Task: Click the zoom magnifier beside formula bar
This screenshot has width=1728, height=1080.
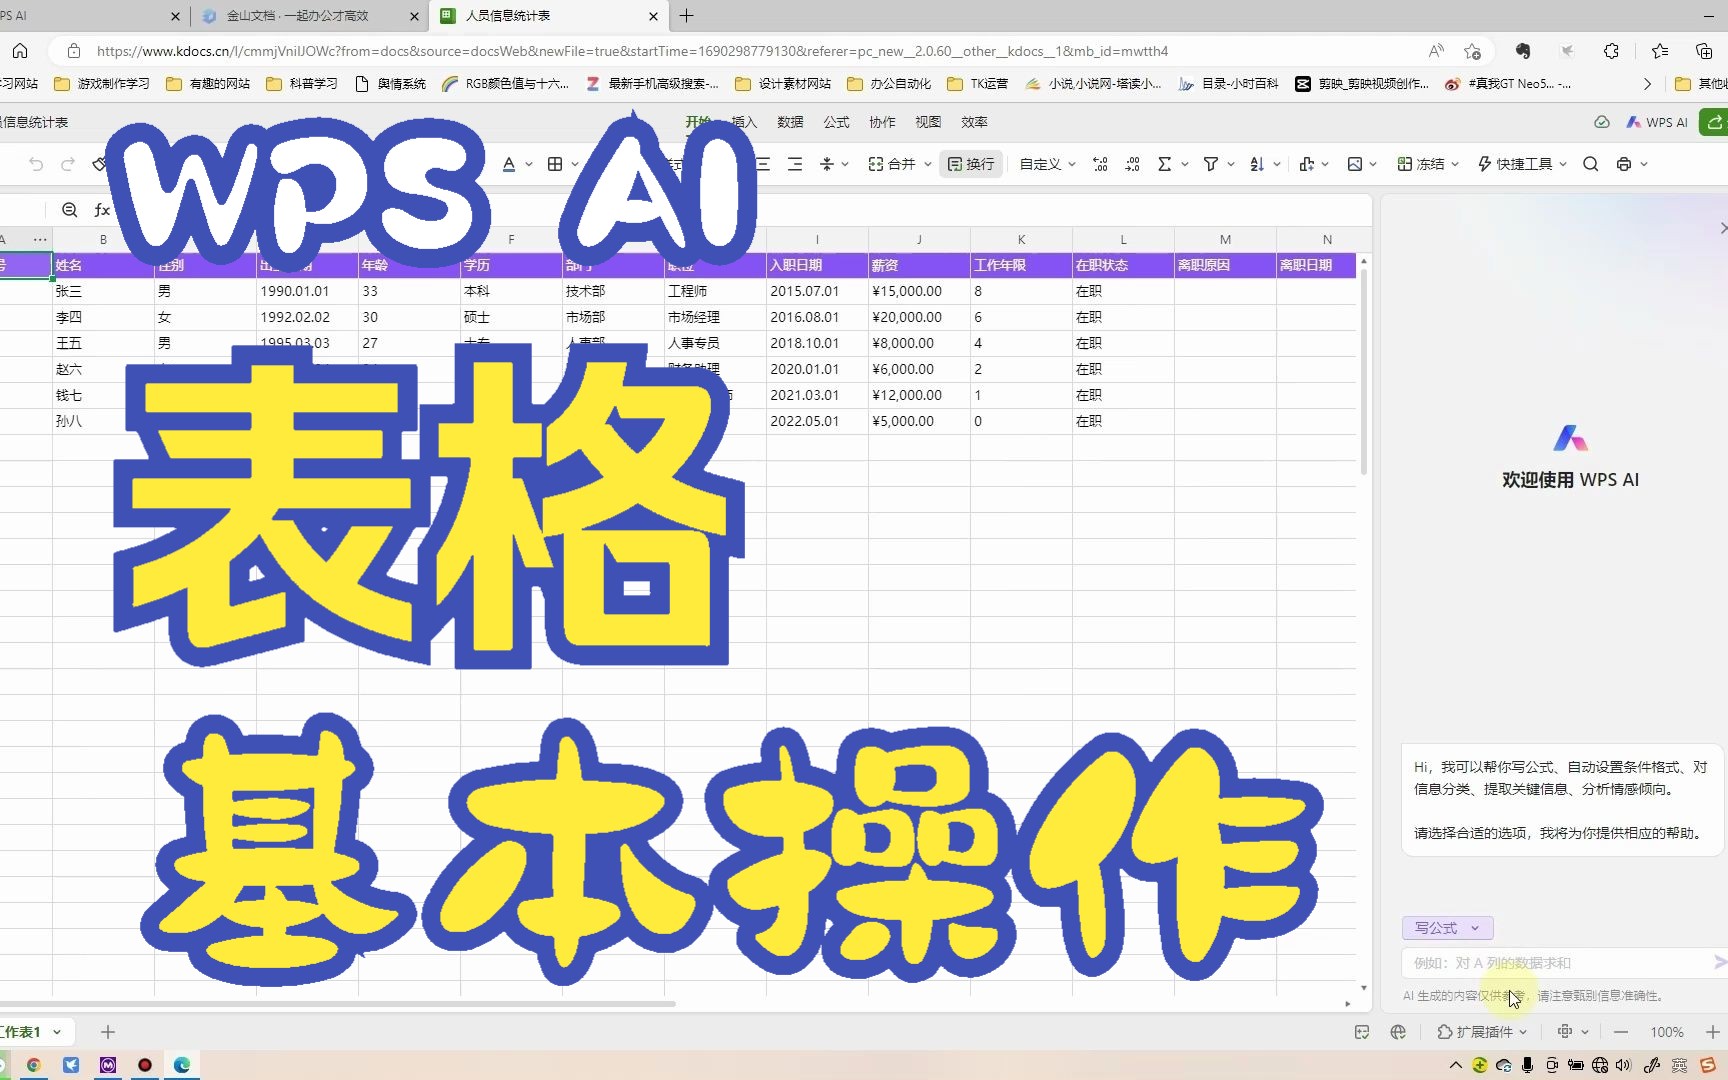Action: 69,210
